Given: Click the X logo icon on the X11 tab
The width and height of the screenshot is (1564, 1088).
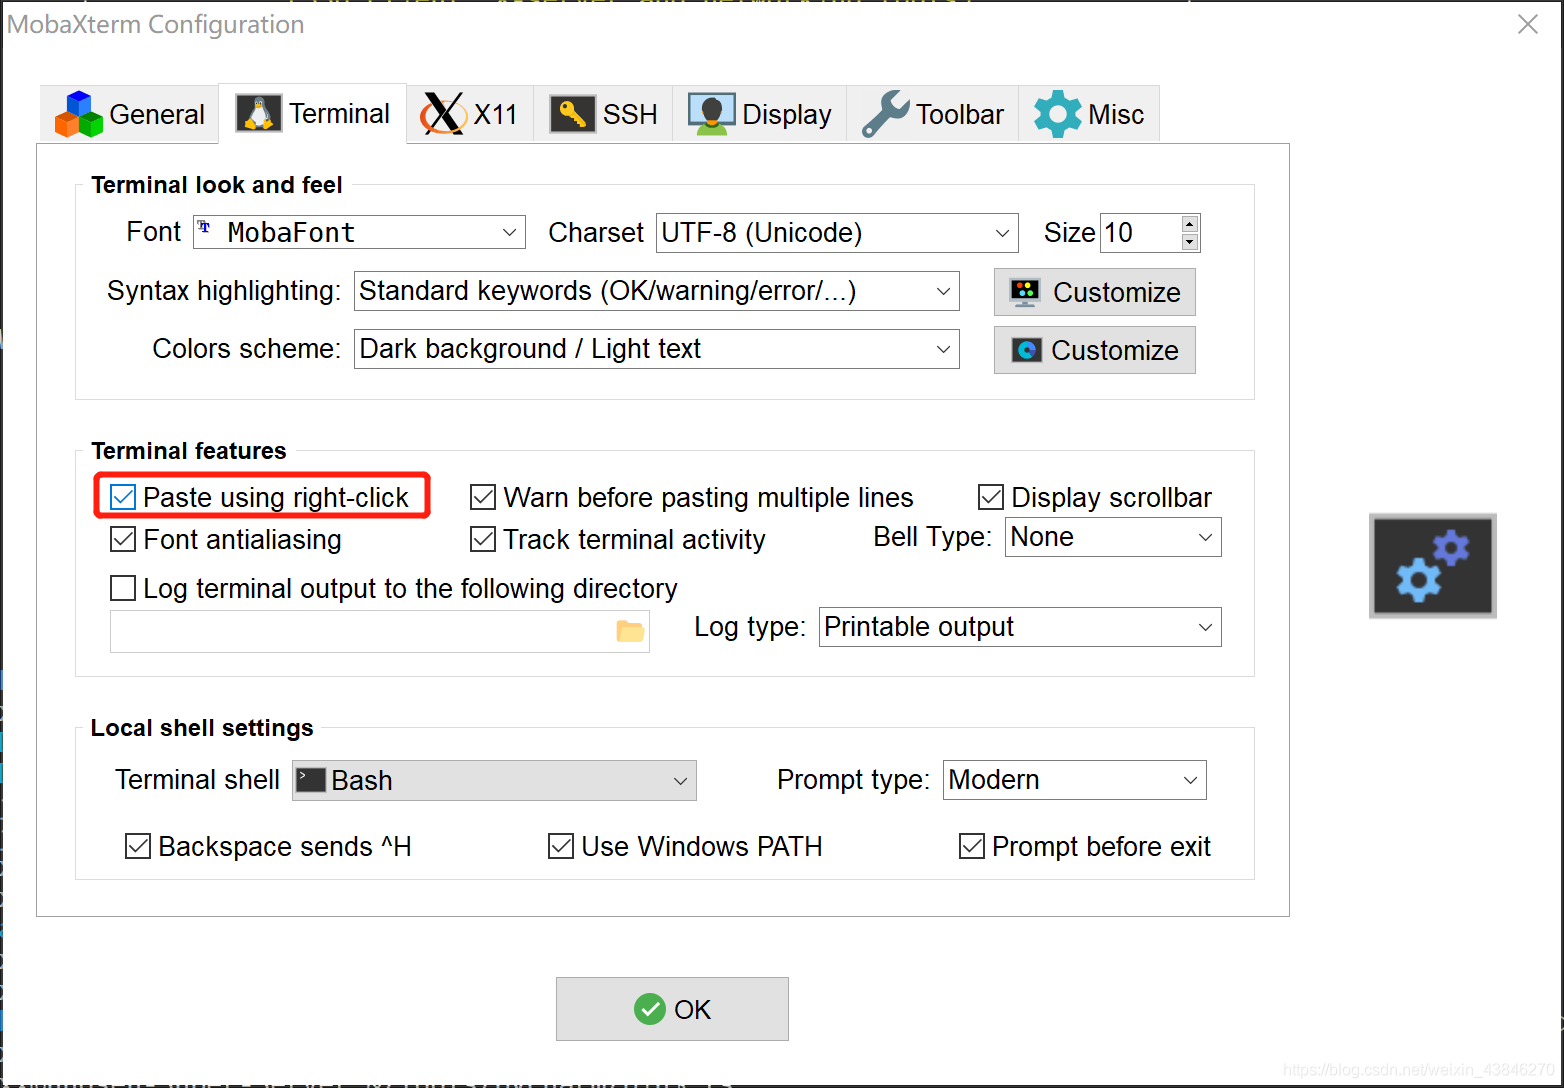Looking at the screenshot, I should pyautogui.click(x=443, y=114).
